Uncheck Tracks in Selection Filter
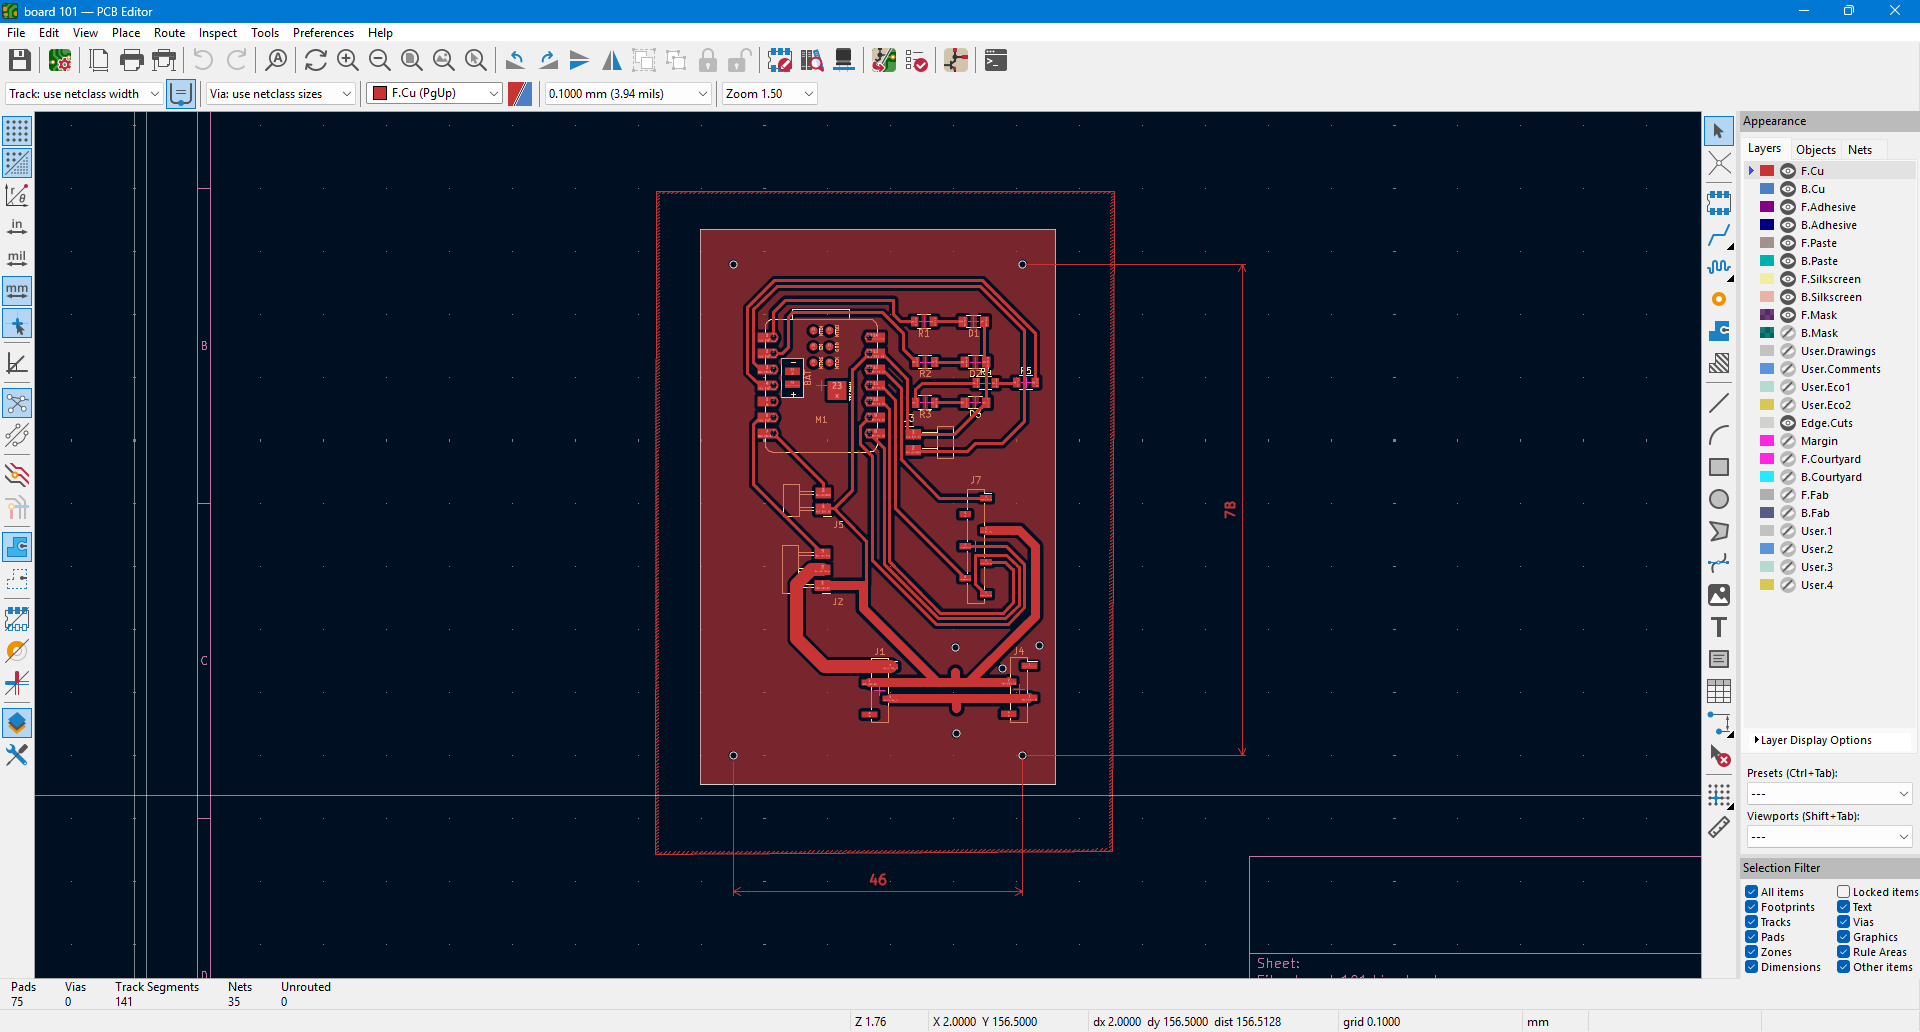The width and height of the screenshot is (1920, 1032). [1752, 922]
